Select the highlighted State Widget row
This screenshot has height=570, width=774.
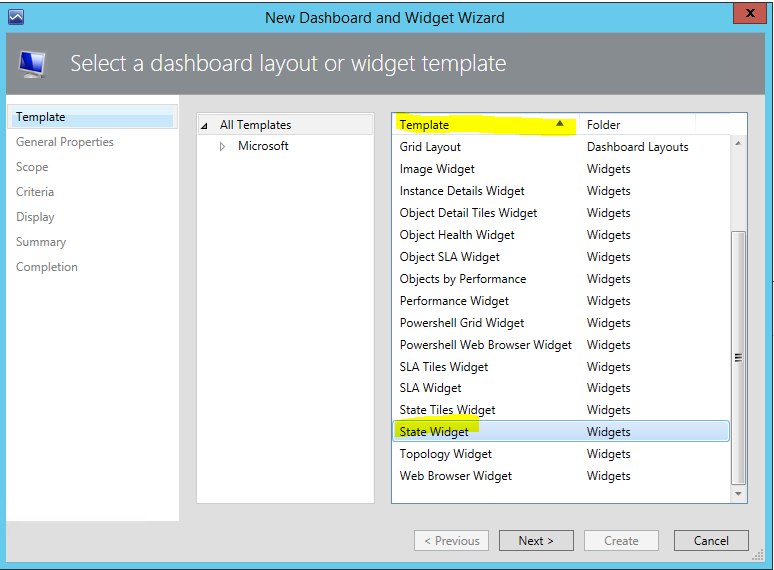click(561, 431)
